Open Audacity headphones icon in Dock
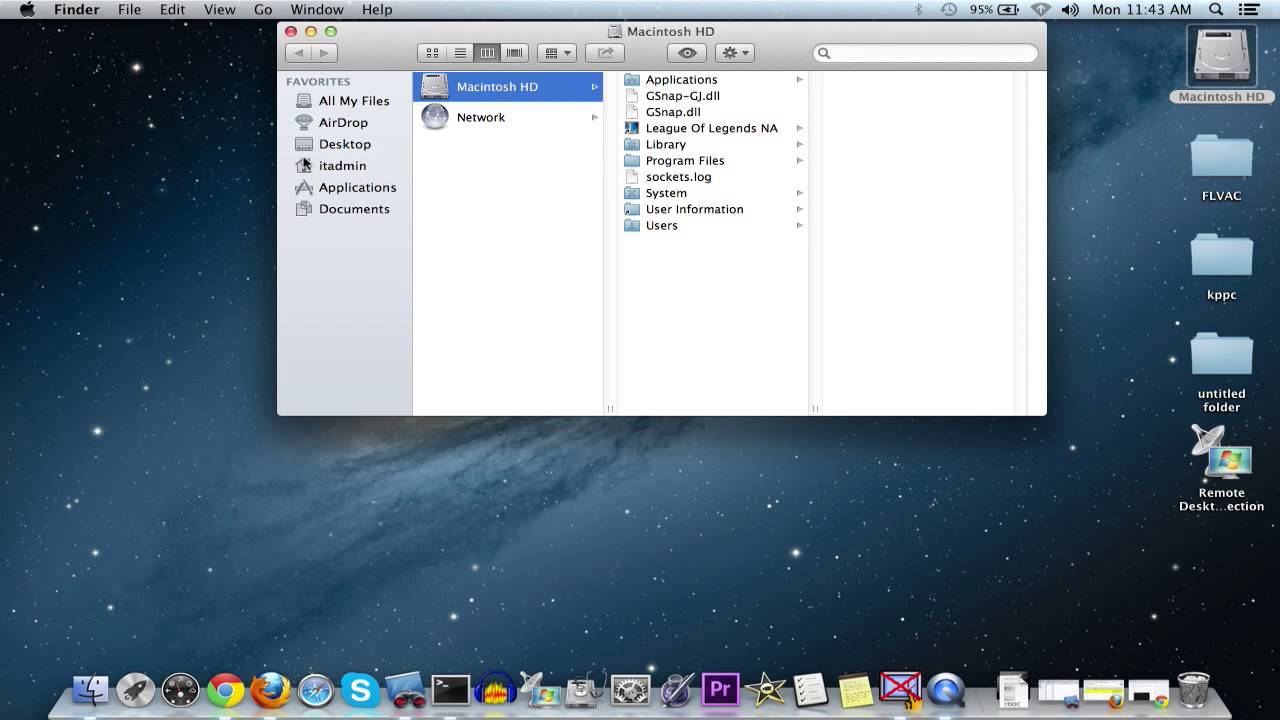 coord(495,689)
